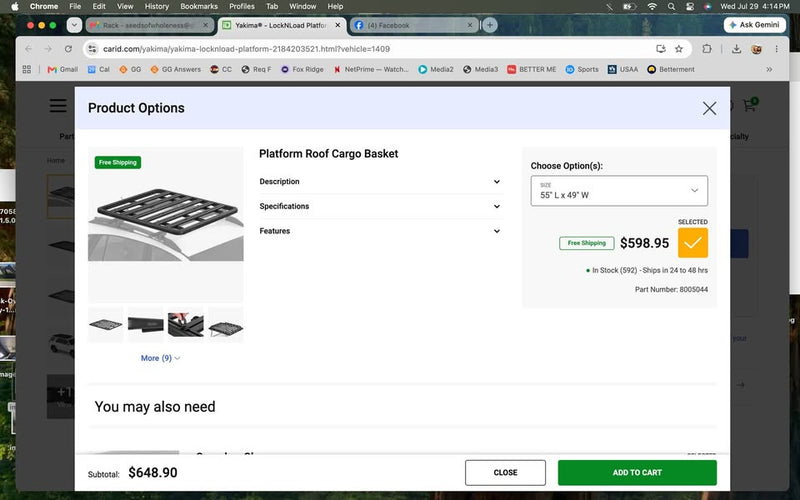800x500 pixels.
Task: Click the Media3 bookmark
Action: tap(480, 69)
